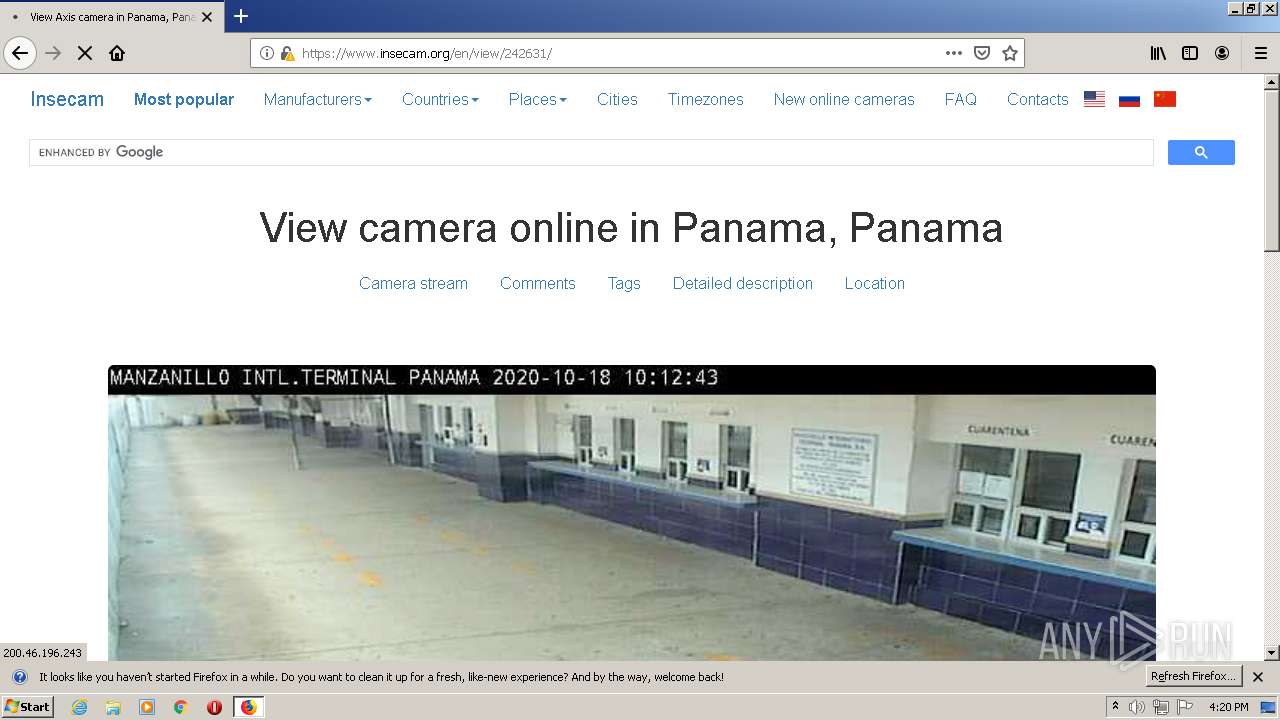
Task: Expand the Manufacturers dropdown
Action: tap(318, 99)
